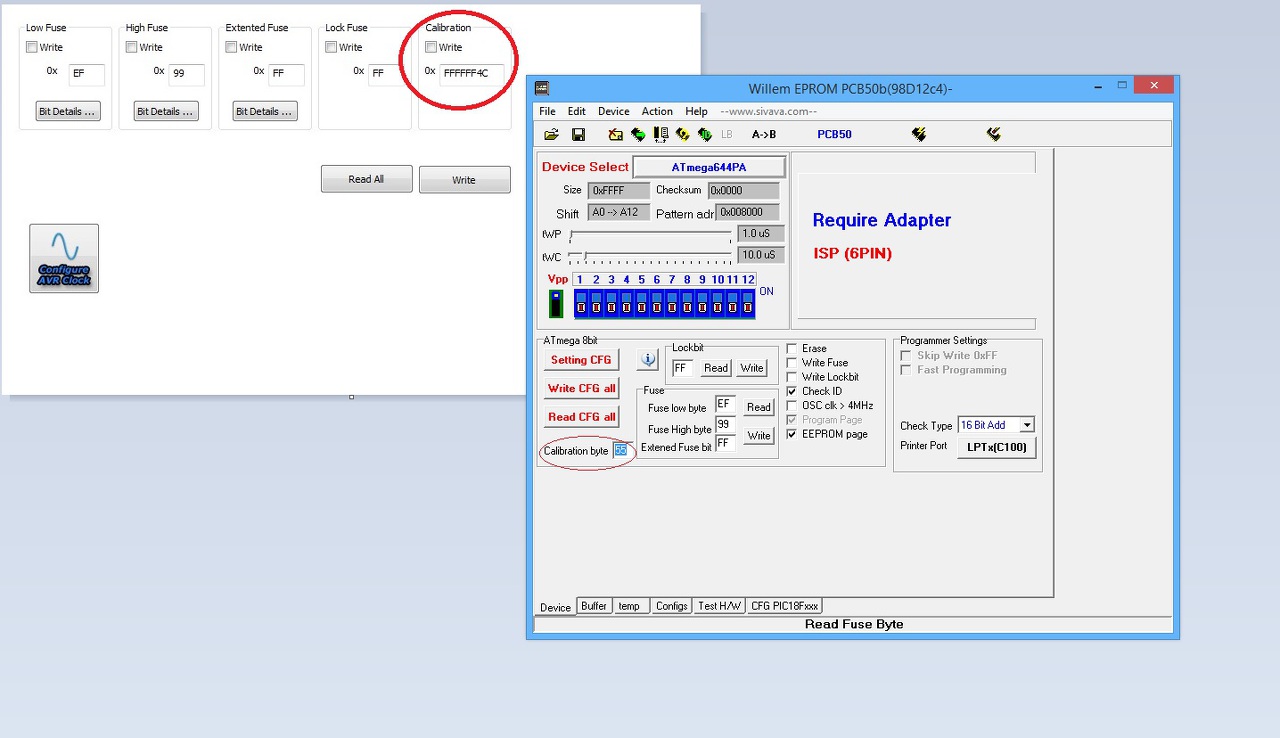
Task: Switch to the CFG PIC18Fxxx tab
Action: pos(785,606)
